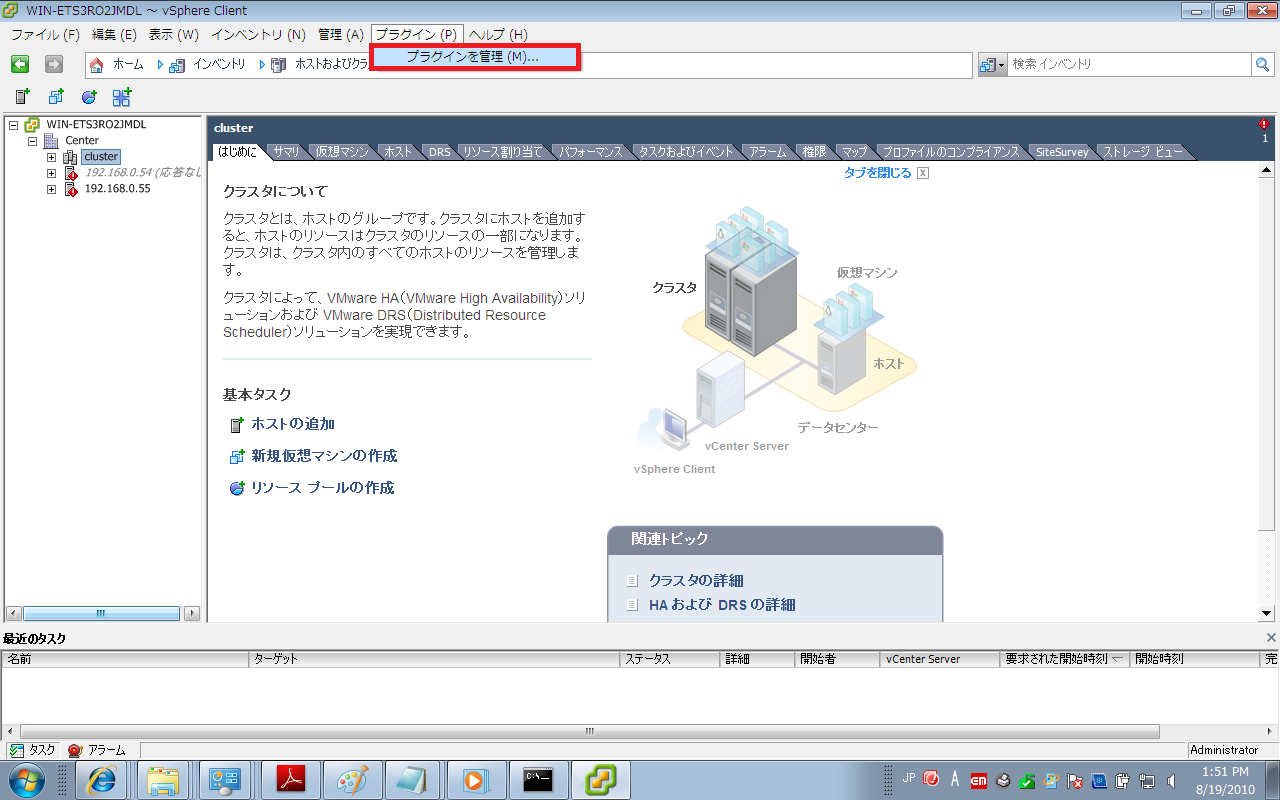This screenshot has height=800, width=1280.
Task: Open the search scope dropdown
Action: coord(992,64)
